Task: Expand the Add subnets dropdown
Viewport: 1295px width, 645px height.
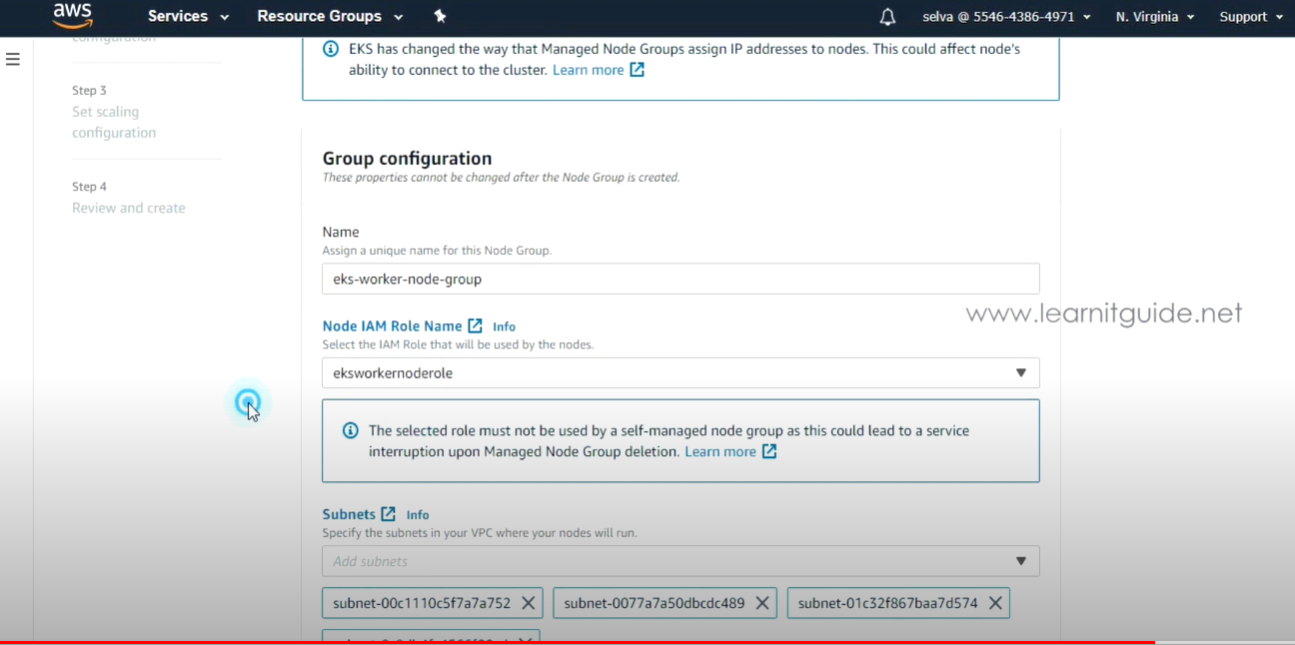Action: coord(680,561)
